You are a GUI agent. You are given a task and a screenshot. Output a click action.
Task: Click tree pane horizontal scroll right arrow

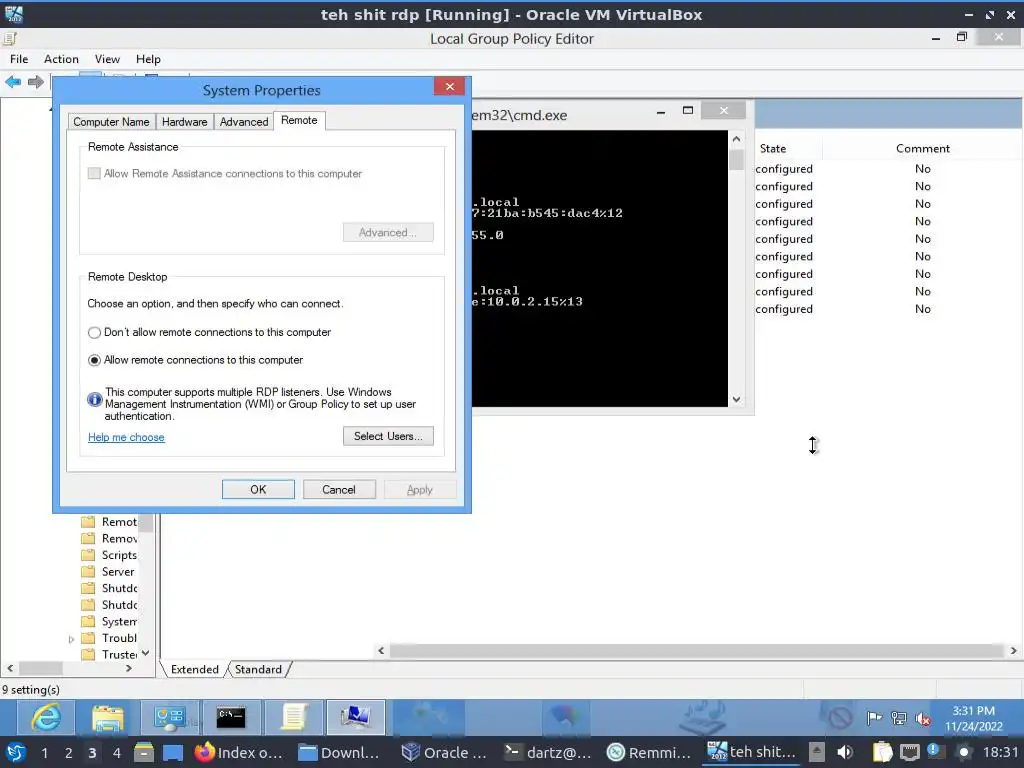point(129,669)
